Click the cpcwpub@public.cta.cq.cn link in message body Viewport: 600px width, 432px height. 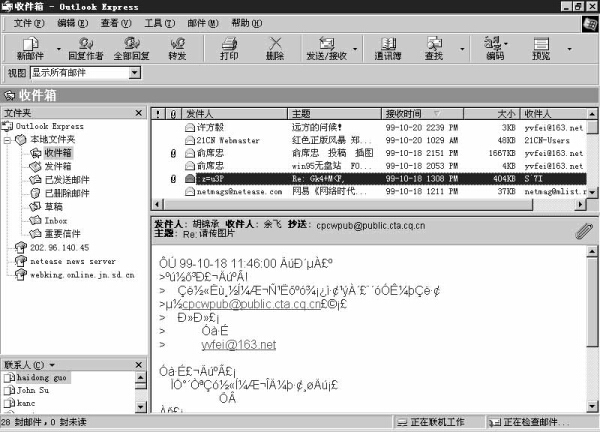pos(251,304)
